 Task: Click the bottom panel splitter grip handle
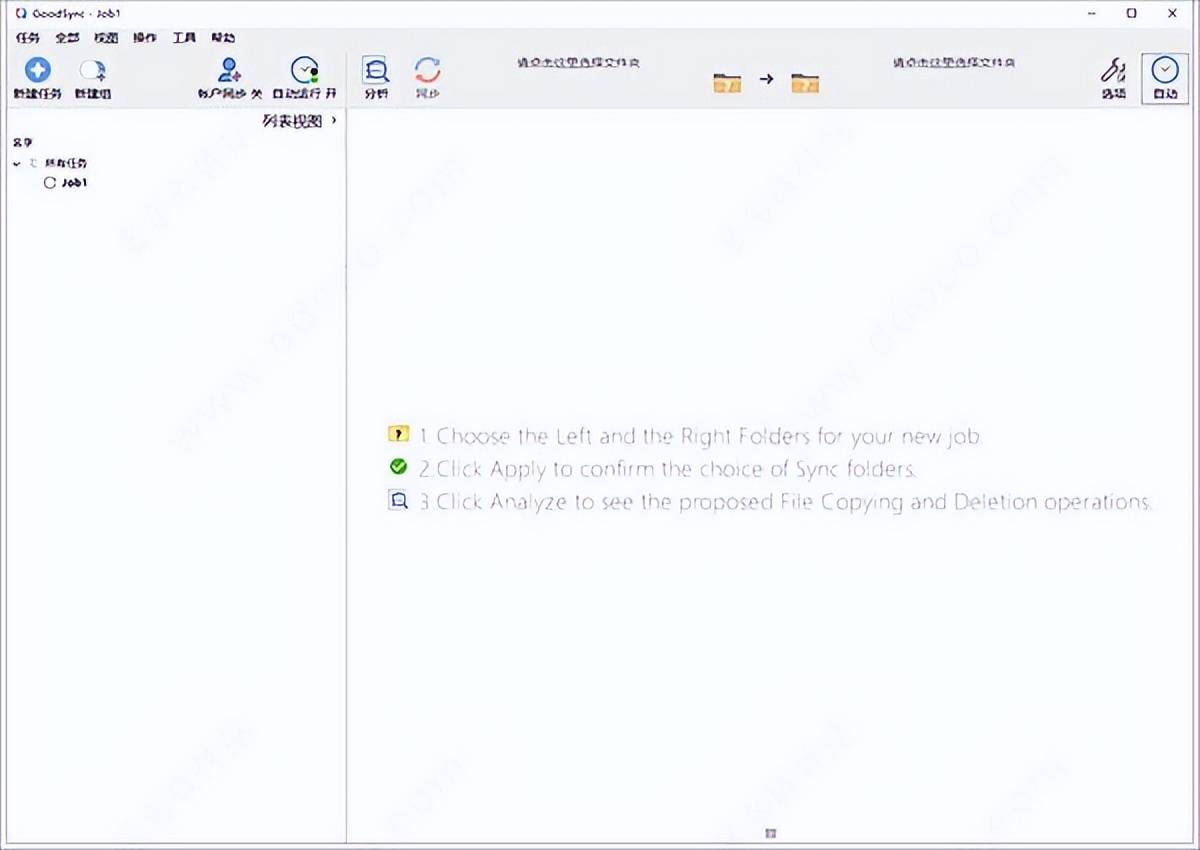coord(771,832)
